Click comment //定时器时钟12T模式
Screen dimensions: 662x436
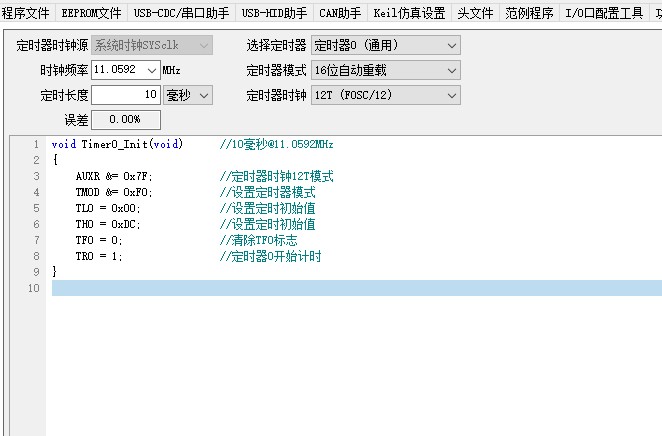[x=277, y=176]
